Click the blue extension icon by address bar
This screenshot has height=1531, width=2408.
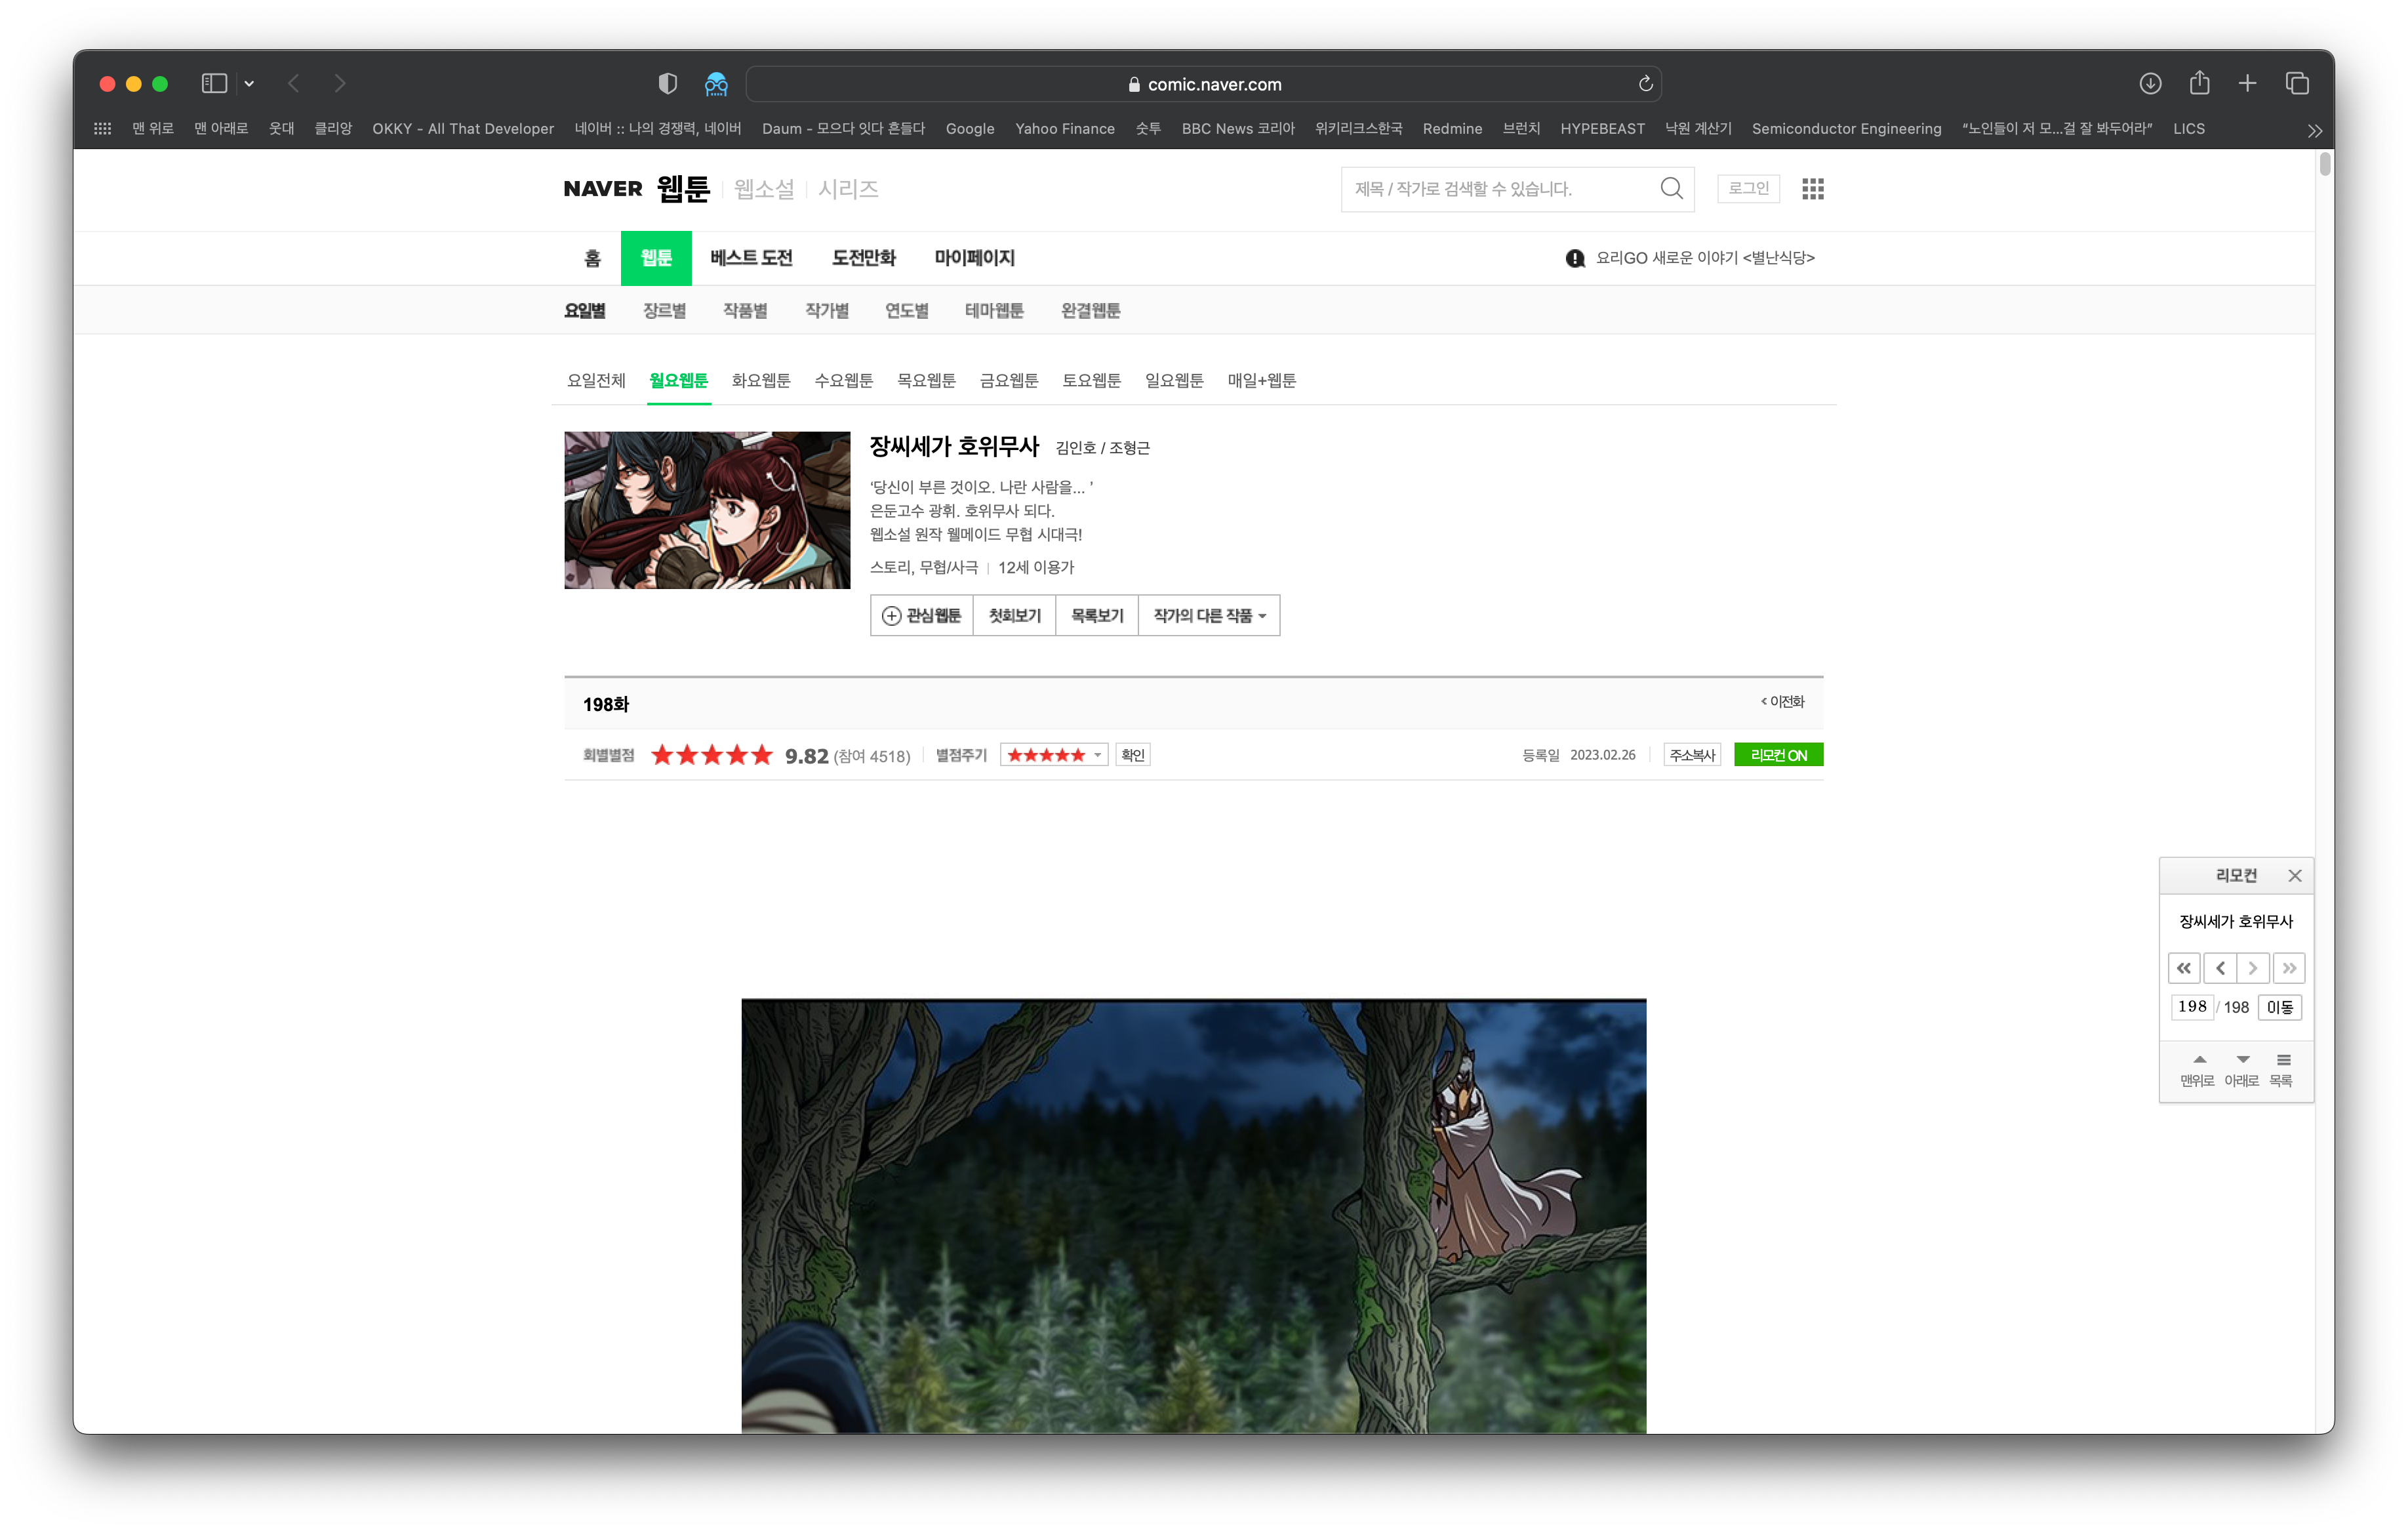716,84
